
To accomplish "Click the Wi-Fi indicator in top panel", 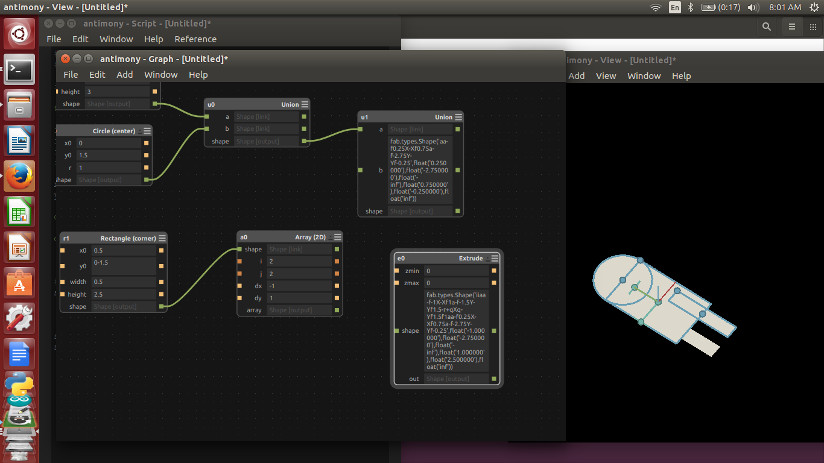I will [x=655, y=7].
